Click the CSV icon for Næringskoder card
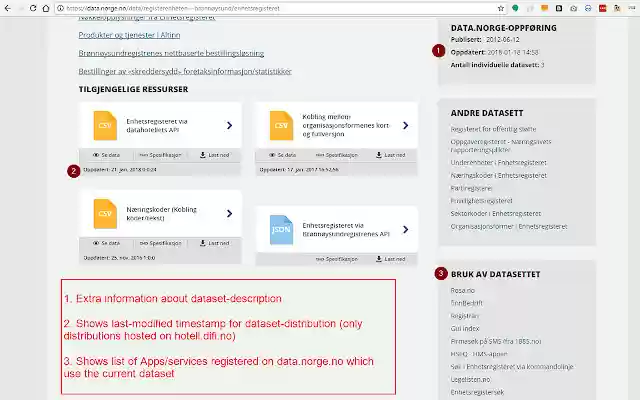The height and width of the screenshot is (400, 640). (105, 213)
